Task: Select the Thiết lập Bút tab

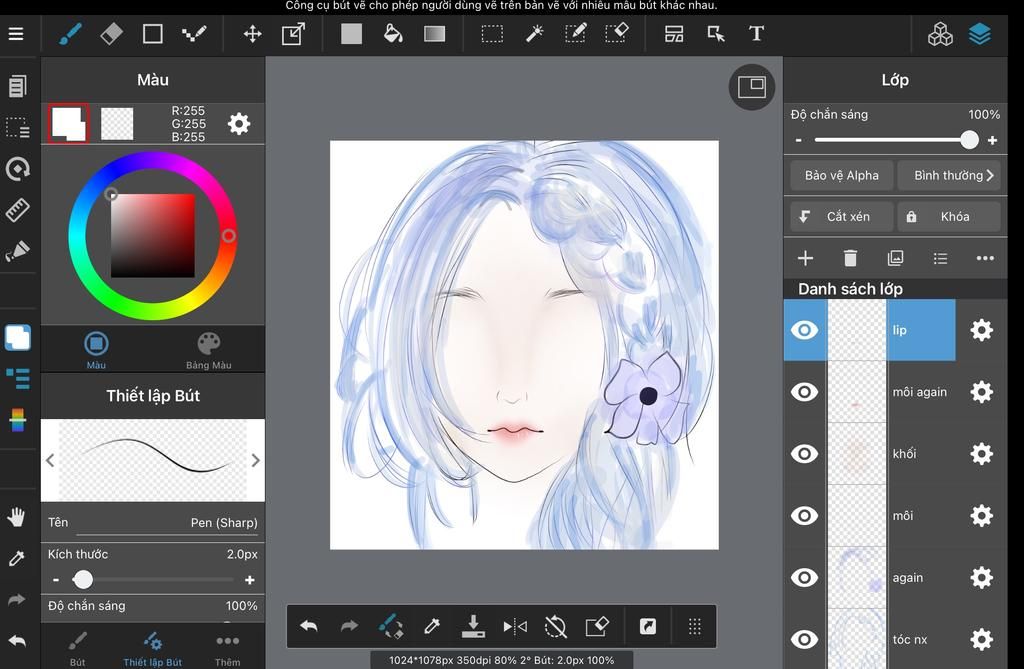Action: (x=153, y=649)
